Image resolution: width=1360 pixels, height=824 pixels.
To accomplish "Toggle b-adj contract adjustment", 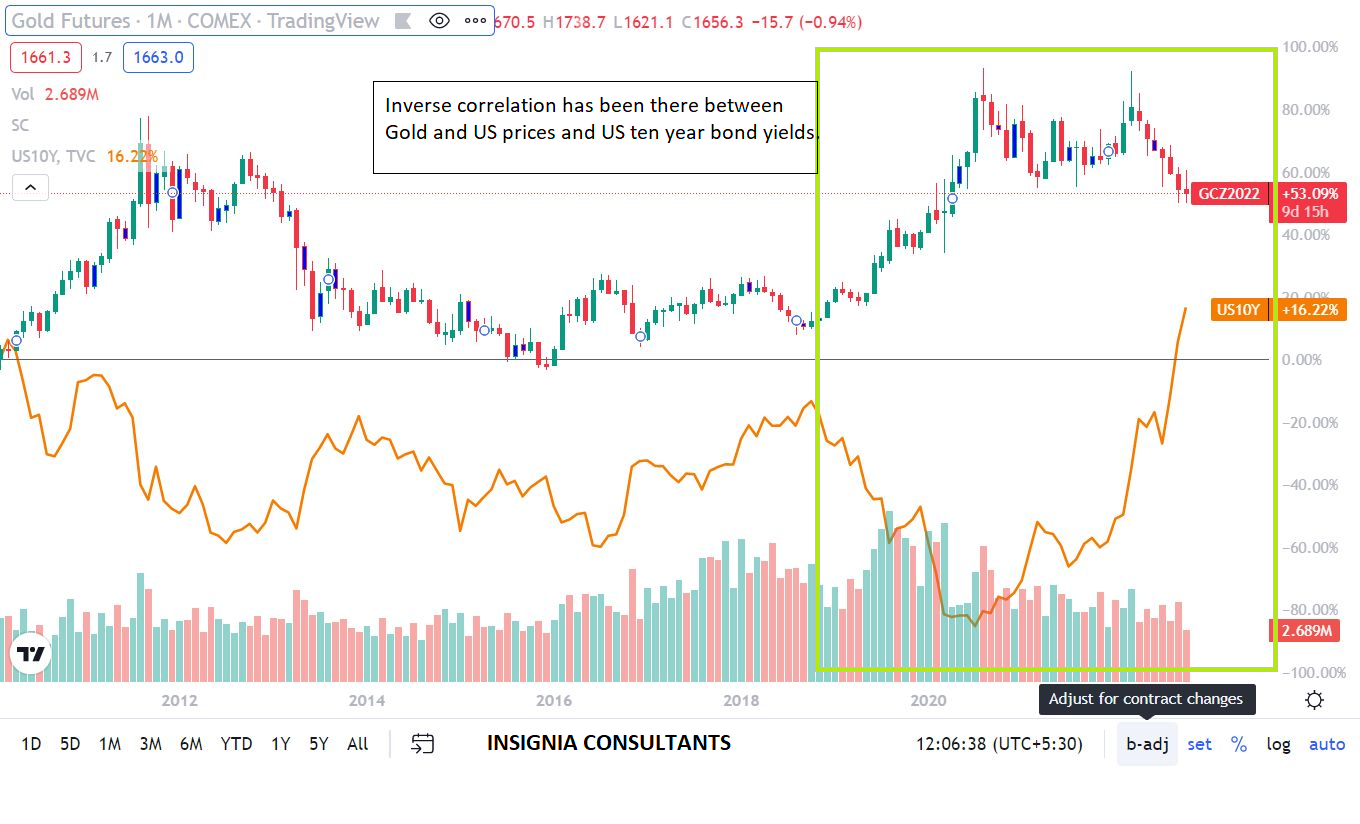I will coord(1147,744).
